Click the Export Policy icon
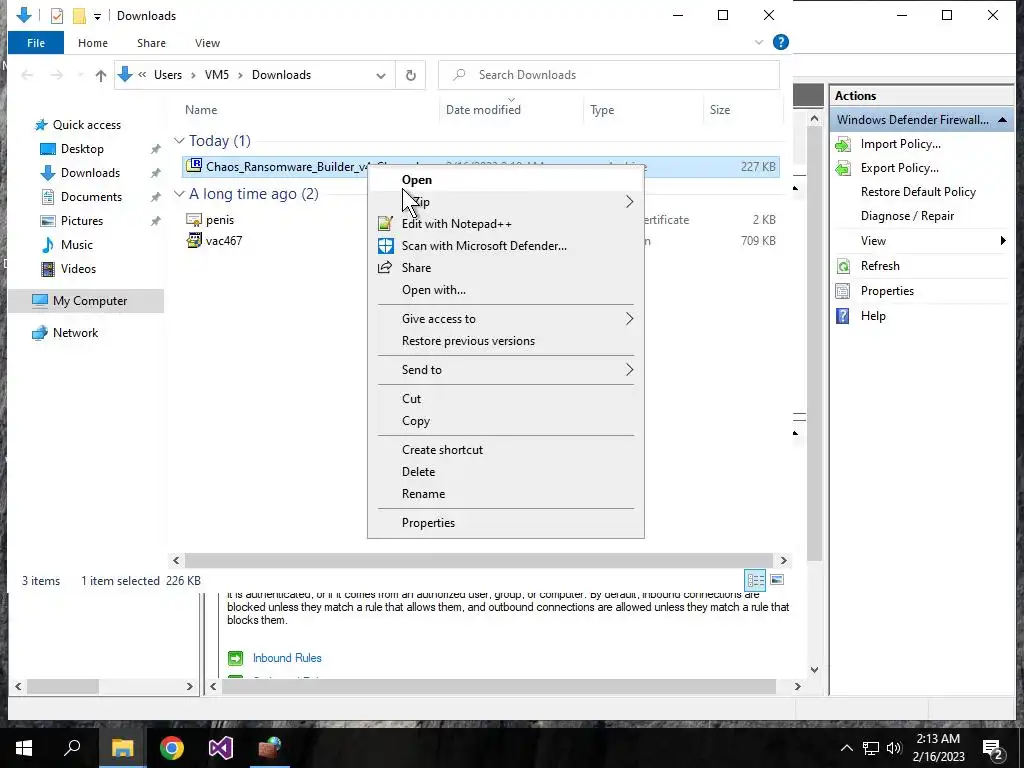Viewport: 1024px width, 768px height. click(843, 168)
